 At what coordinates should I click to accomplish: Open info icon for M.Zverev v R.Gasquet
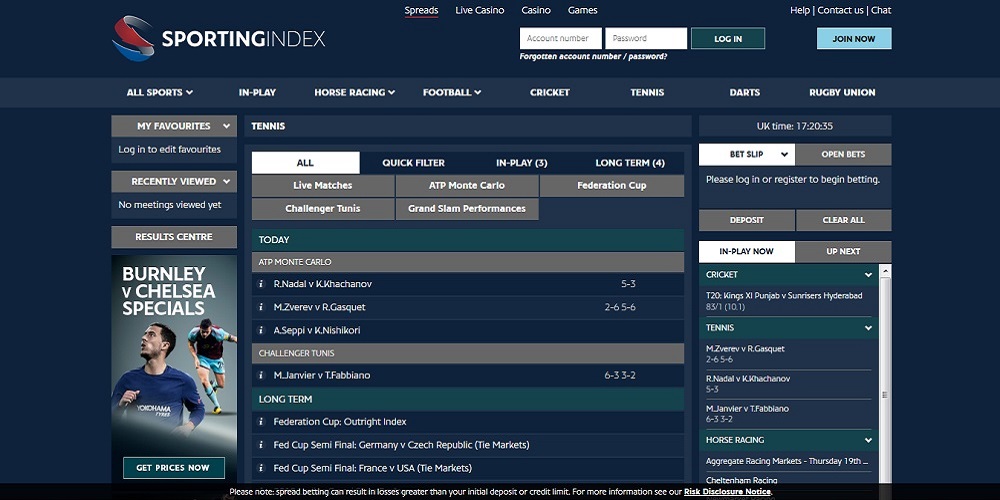pos(261,307)
